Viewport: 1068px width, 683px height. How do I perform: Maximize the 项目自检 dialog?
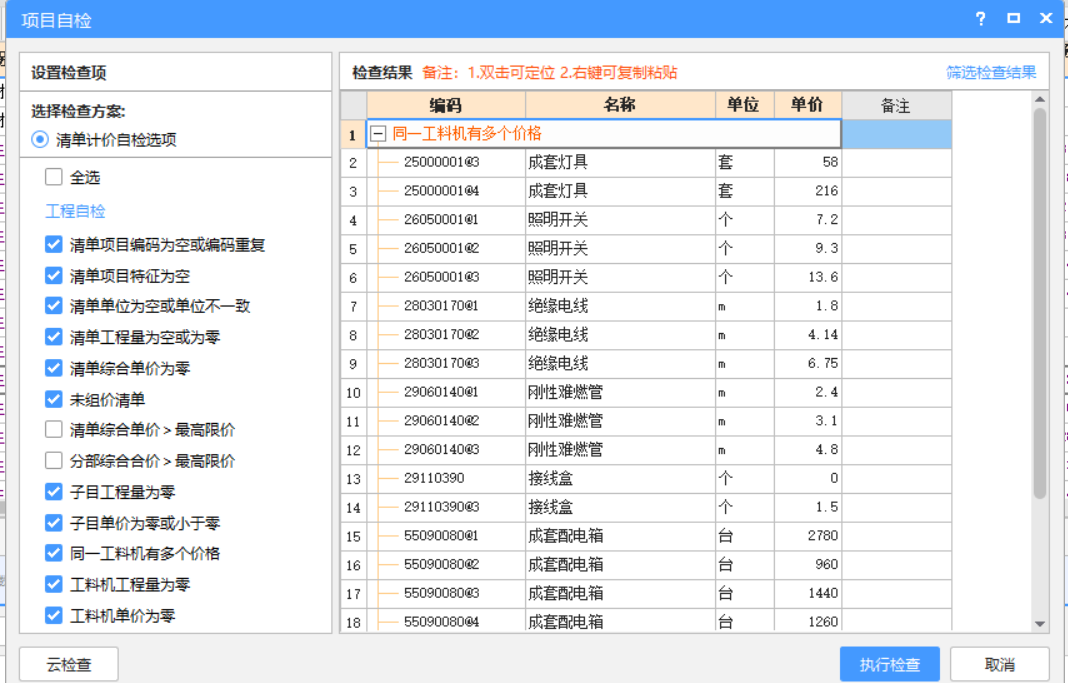(x=1014, y=18)
